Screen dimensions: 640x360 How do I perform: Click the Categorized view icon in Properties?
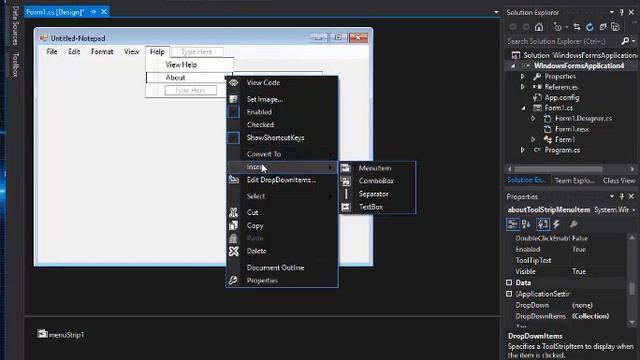[x=513, y=224]
